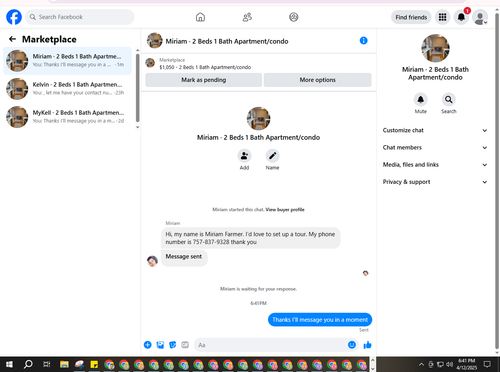Open Windows taskbar search
Viewport: 500px width, 372px height.
(x=28, y=364)
